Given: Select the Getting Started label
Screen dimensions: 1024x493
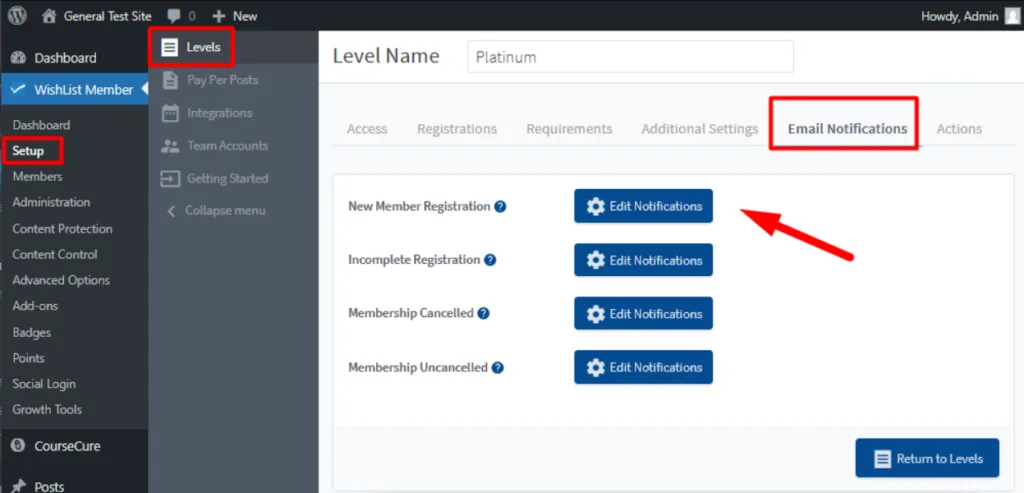Looking at the screenshot, I should pos(227,178).
